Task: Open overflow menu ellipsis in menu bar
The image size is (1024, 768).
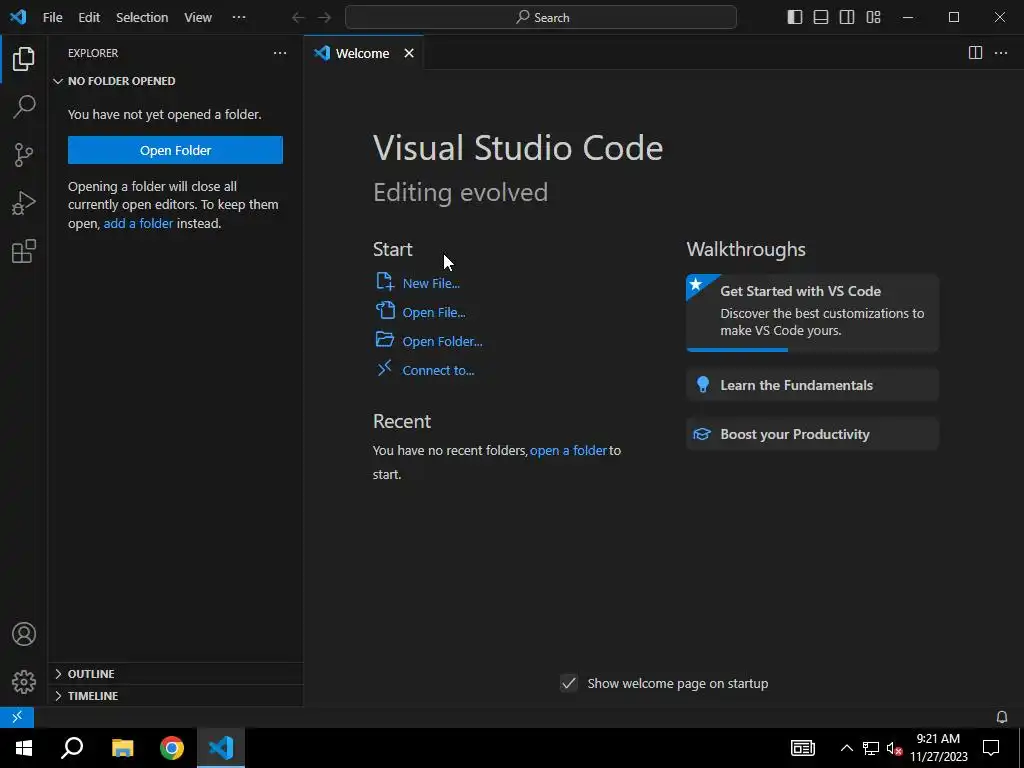Action: tap(239, 18)
